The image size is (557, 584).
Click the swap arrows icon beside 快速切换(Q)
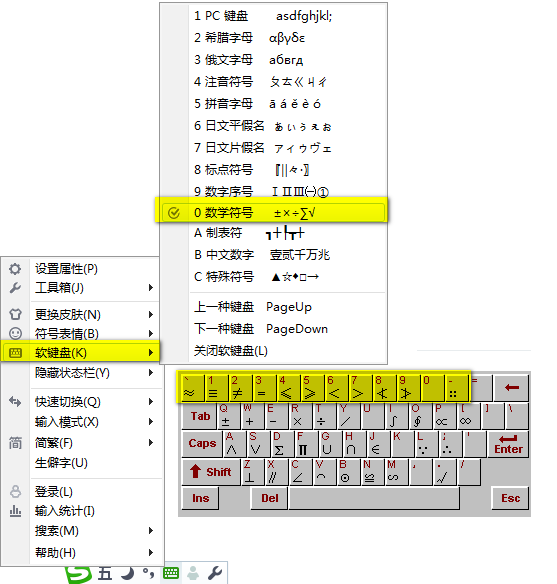point(15,402)
